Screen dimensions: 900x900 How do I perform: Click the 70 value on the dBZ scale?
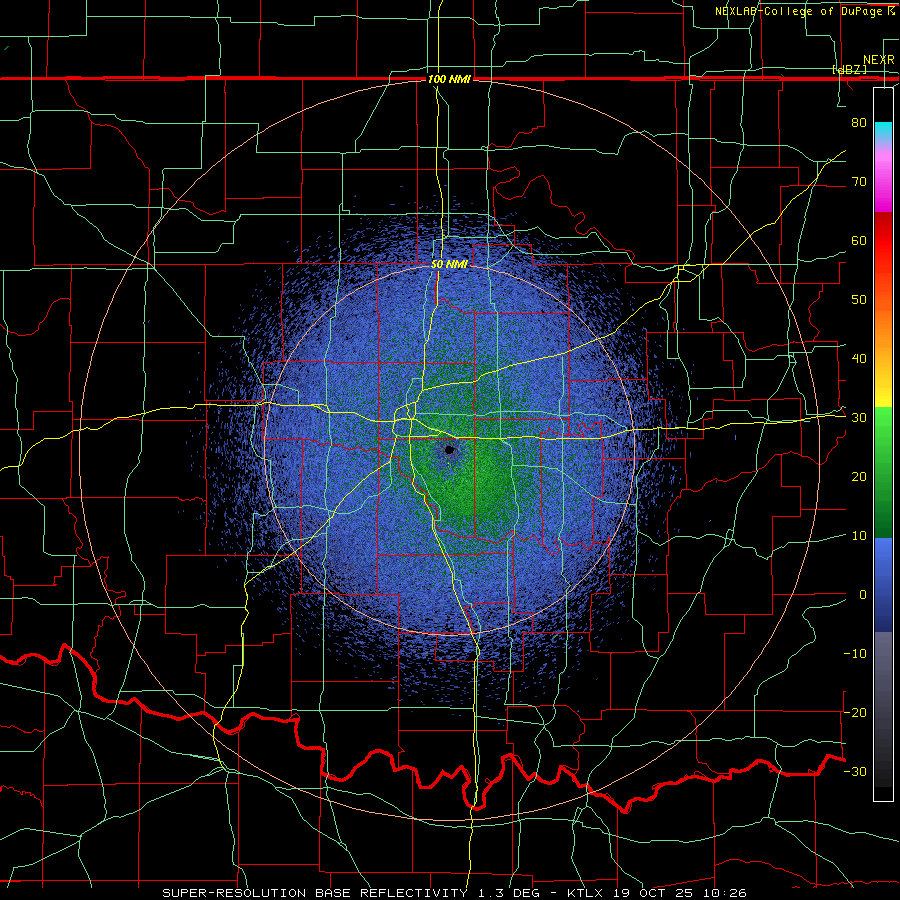[x=859, y=182]
